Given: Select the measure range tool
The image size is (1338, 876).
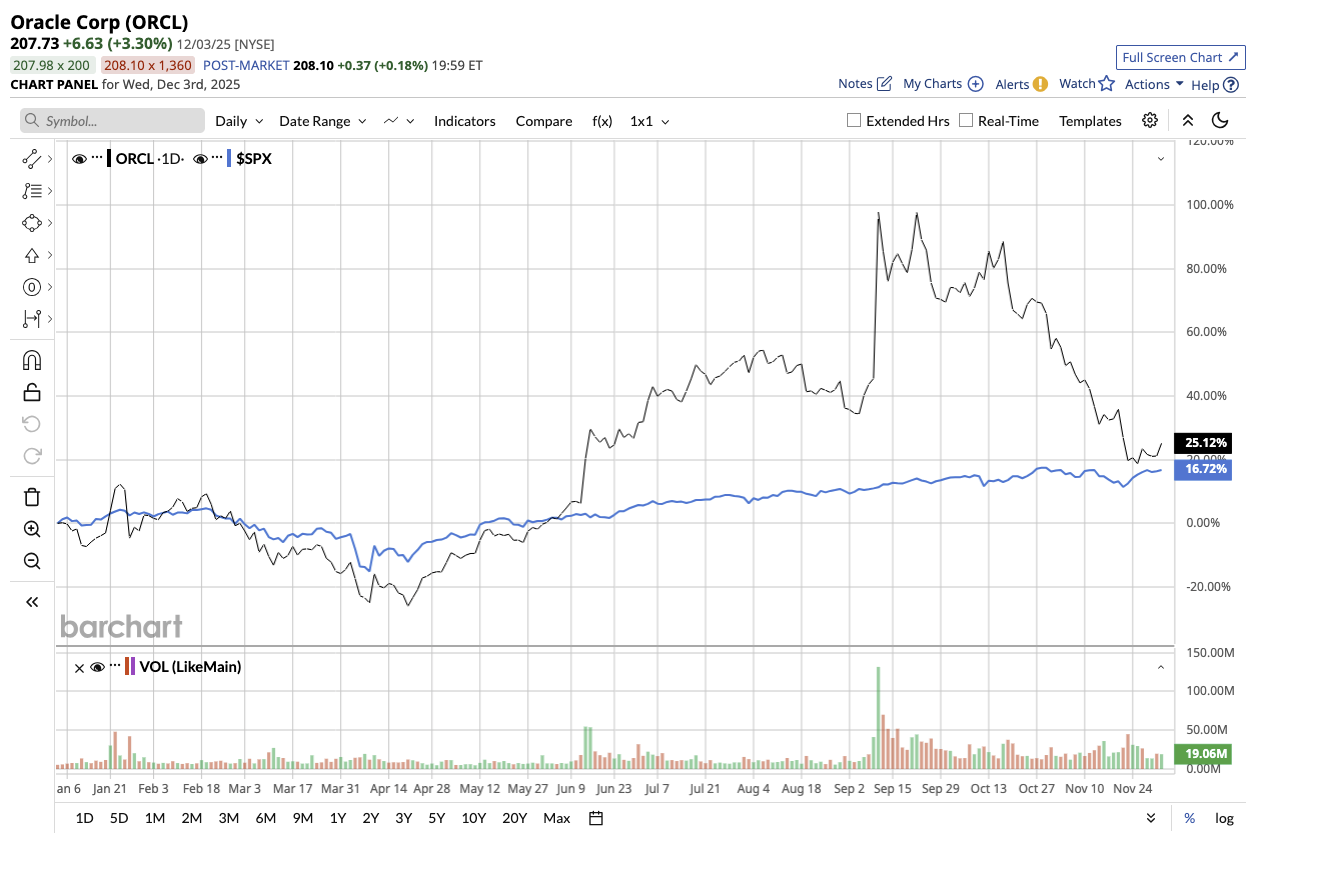Looking at the screenshot, I should [32, 319].
